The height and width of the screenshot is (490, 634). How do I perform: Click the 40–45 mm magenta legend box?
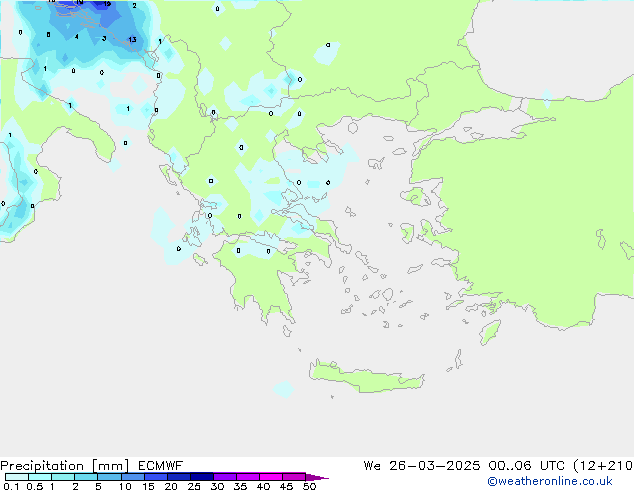coord(271,477)
